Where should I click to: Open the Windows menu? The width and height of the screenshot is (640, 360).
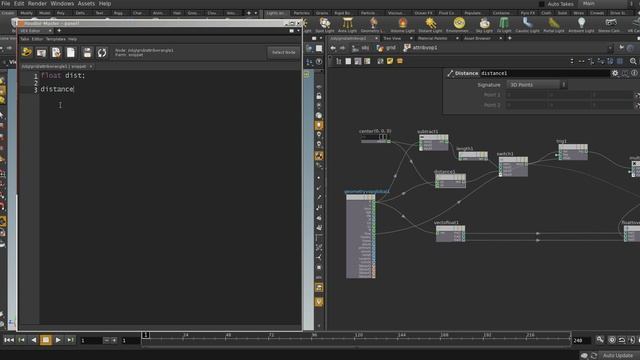pos(62,4)
